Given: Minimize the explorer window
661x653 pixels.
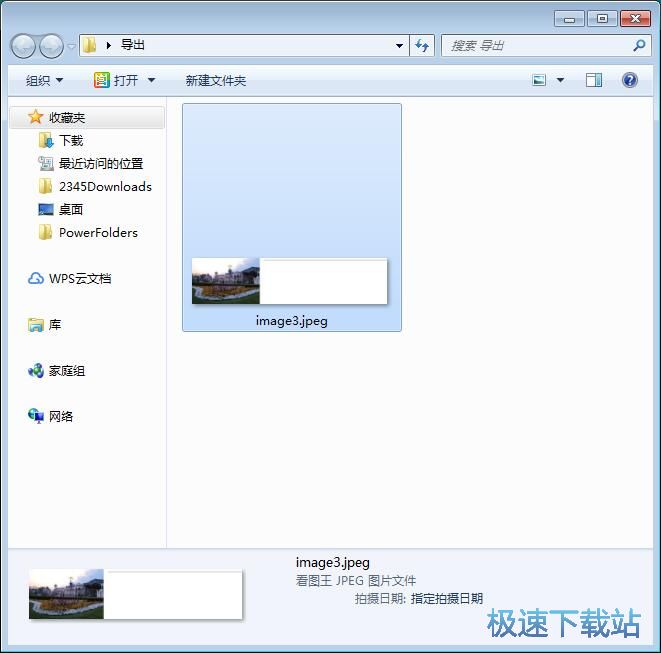Looking at the screenshot, I should 569,19.
